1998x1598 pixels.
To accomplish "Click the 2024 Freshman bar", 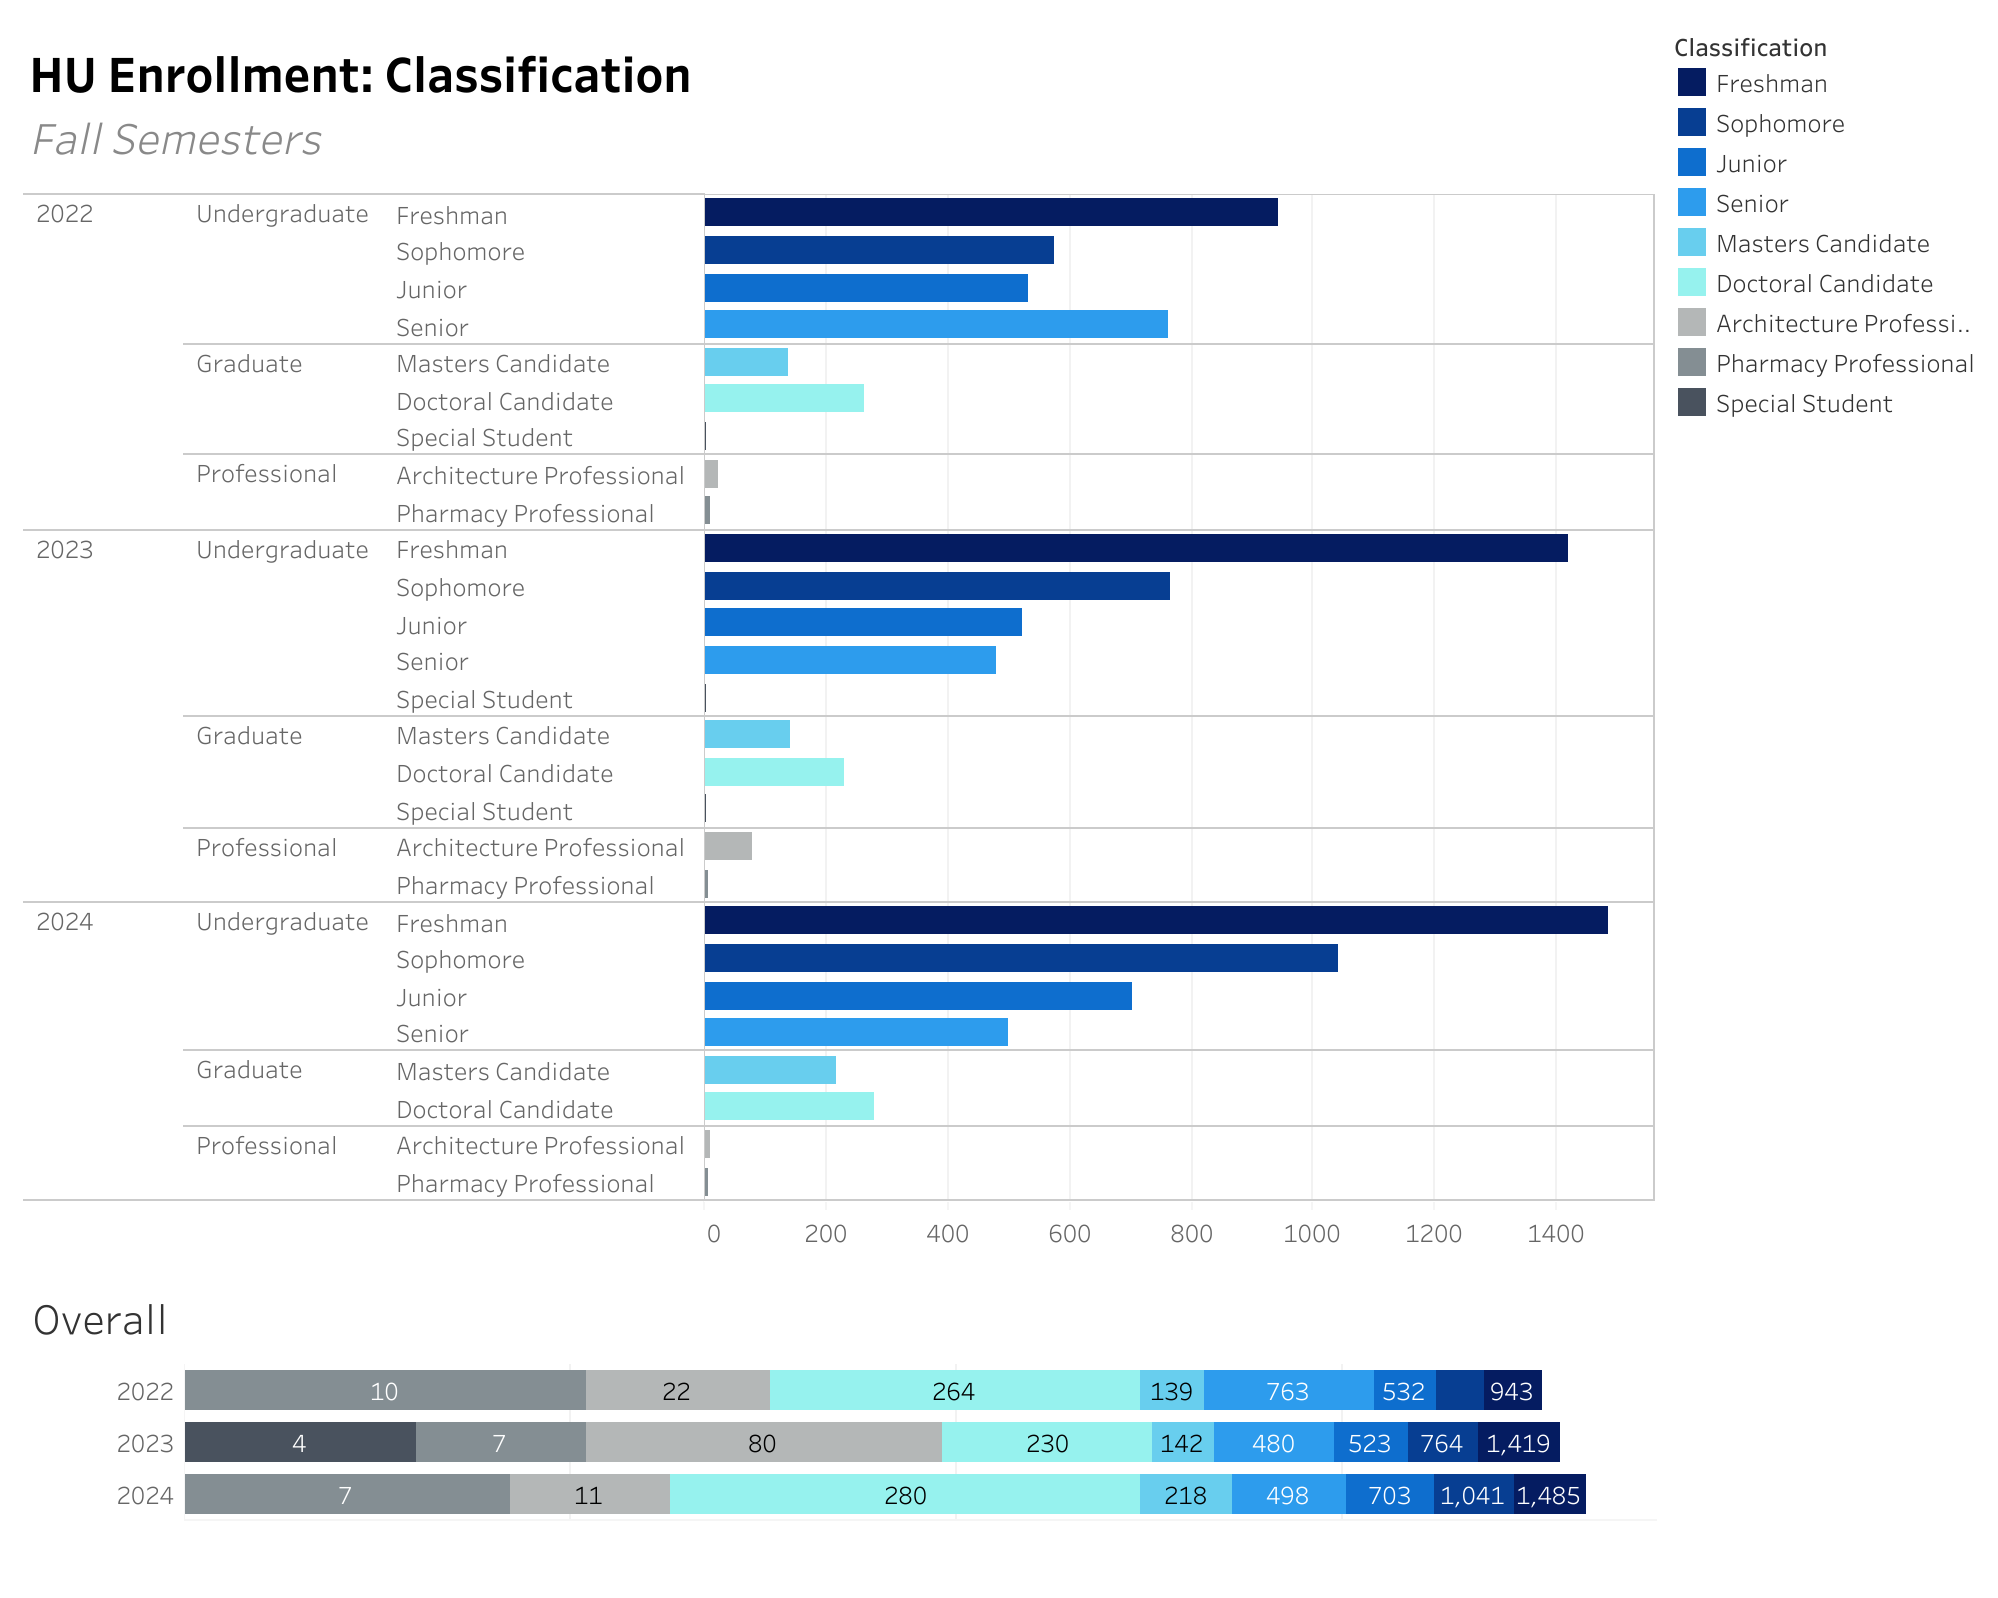I will pyautogui.click(x=1155, y=920).
